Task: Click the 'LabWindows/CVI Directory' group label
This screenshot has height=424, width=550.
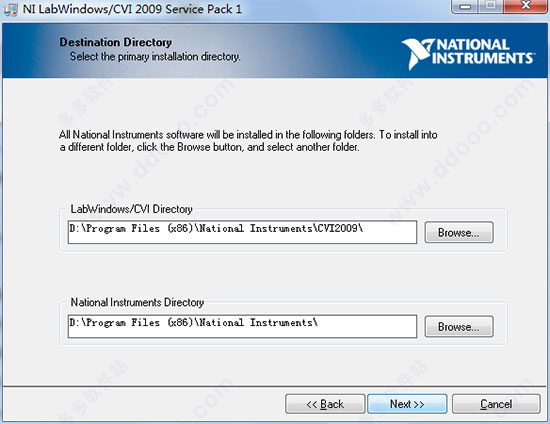Action: click(x=132, y=209)
